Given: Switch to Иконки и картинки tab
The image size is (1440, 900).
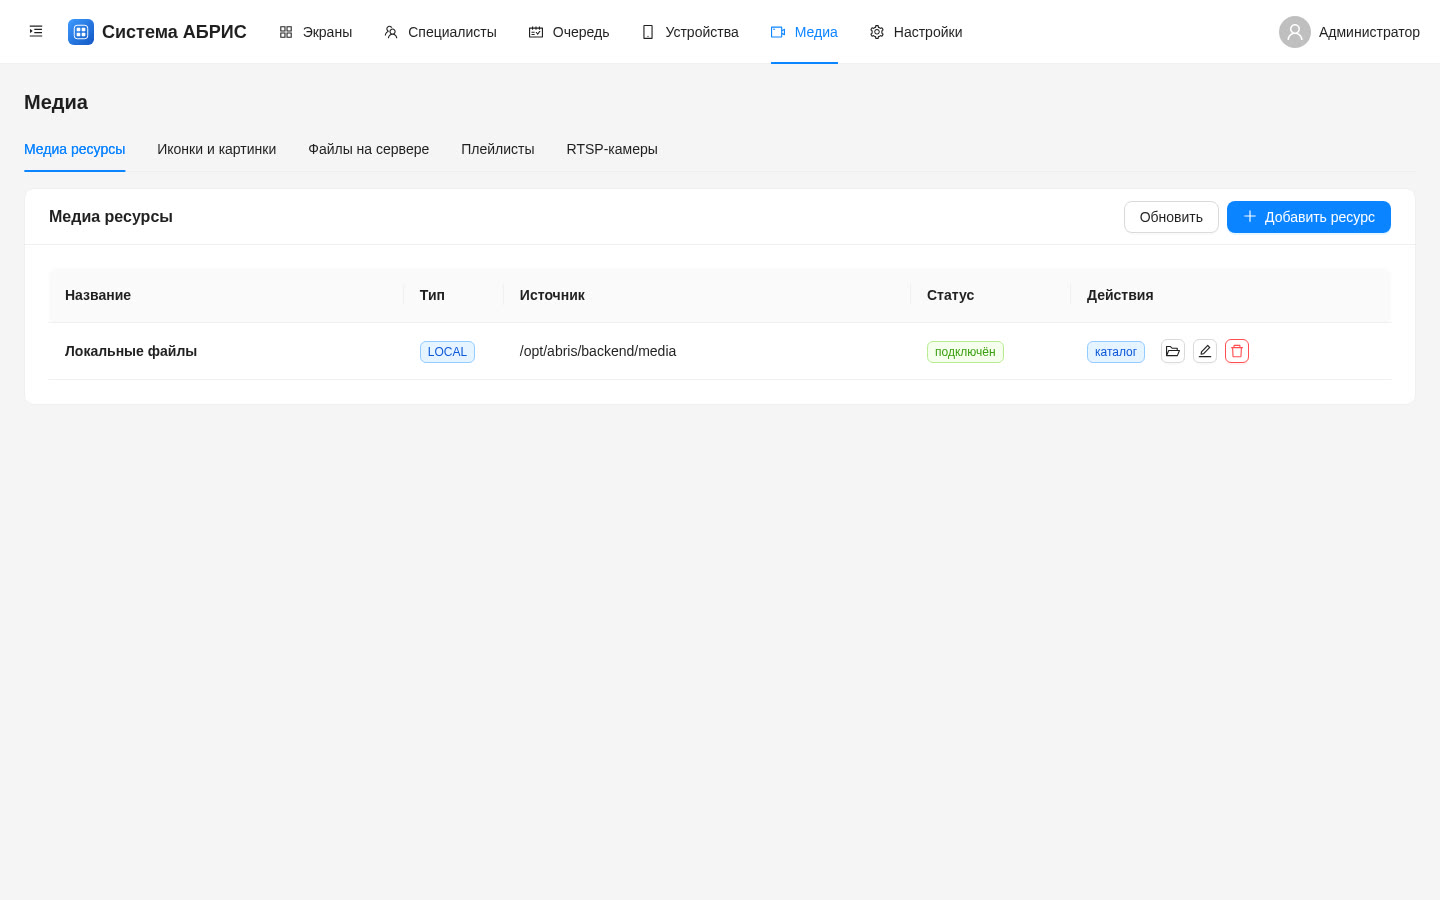Looking at the screenshot, I should click(x=217, y=149).
